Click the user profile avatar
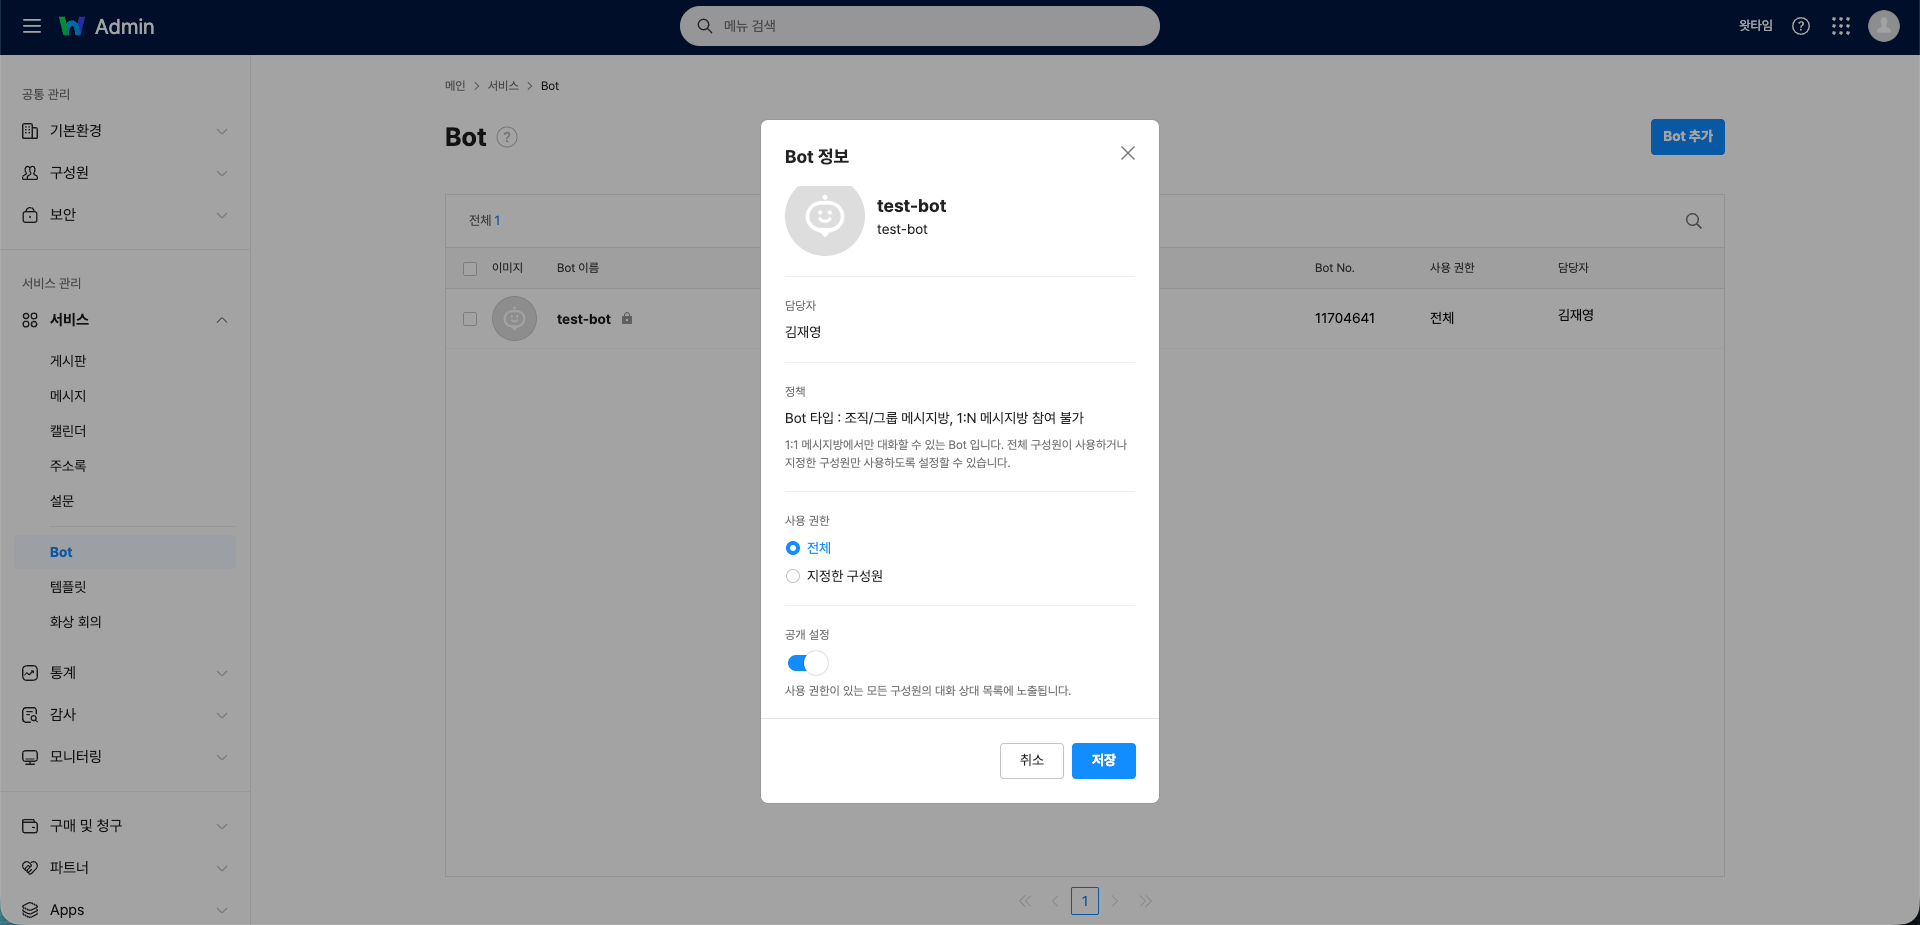 pyautogui.click(x=1883, y=26)
